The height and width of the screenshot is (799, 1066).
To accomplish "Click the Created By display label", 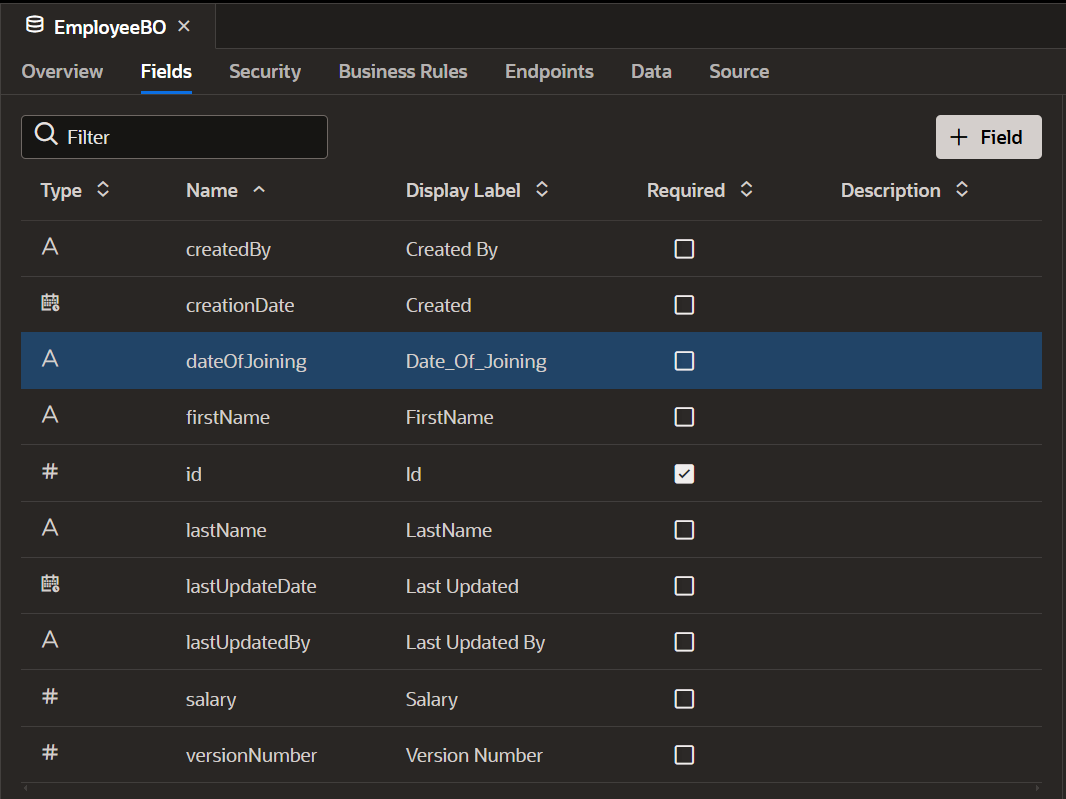I will pyautogui.click(x=451, y=250).
